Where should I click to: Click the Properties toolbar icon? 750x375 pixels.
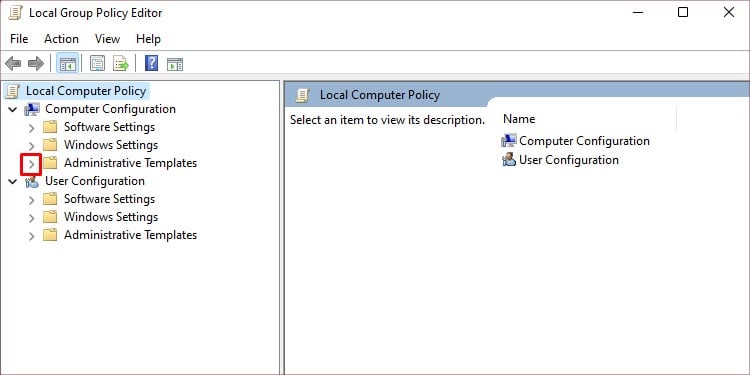(98, 64)
